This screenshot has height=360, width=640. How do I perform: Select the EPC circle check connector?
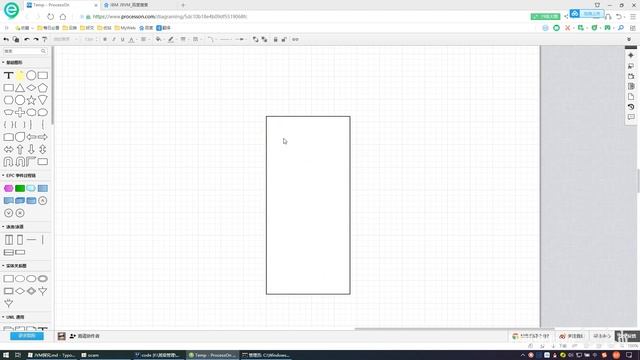point(8,213)
